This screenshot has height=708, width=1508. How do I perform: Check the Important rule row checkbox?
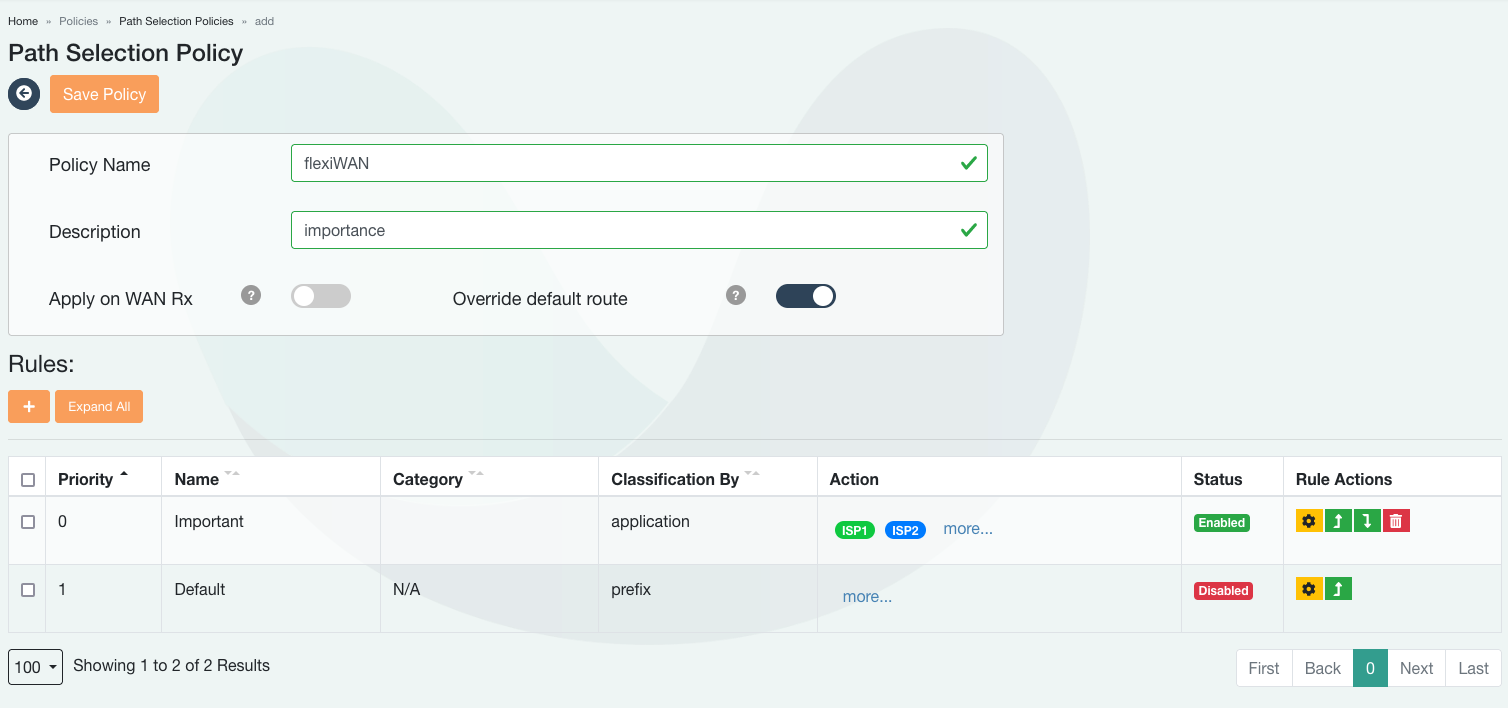(x=28, y=522)
